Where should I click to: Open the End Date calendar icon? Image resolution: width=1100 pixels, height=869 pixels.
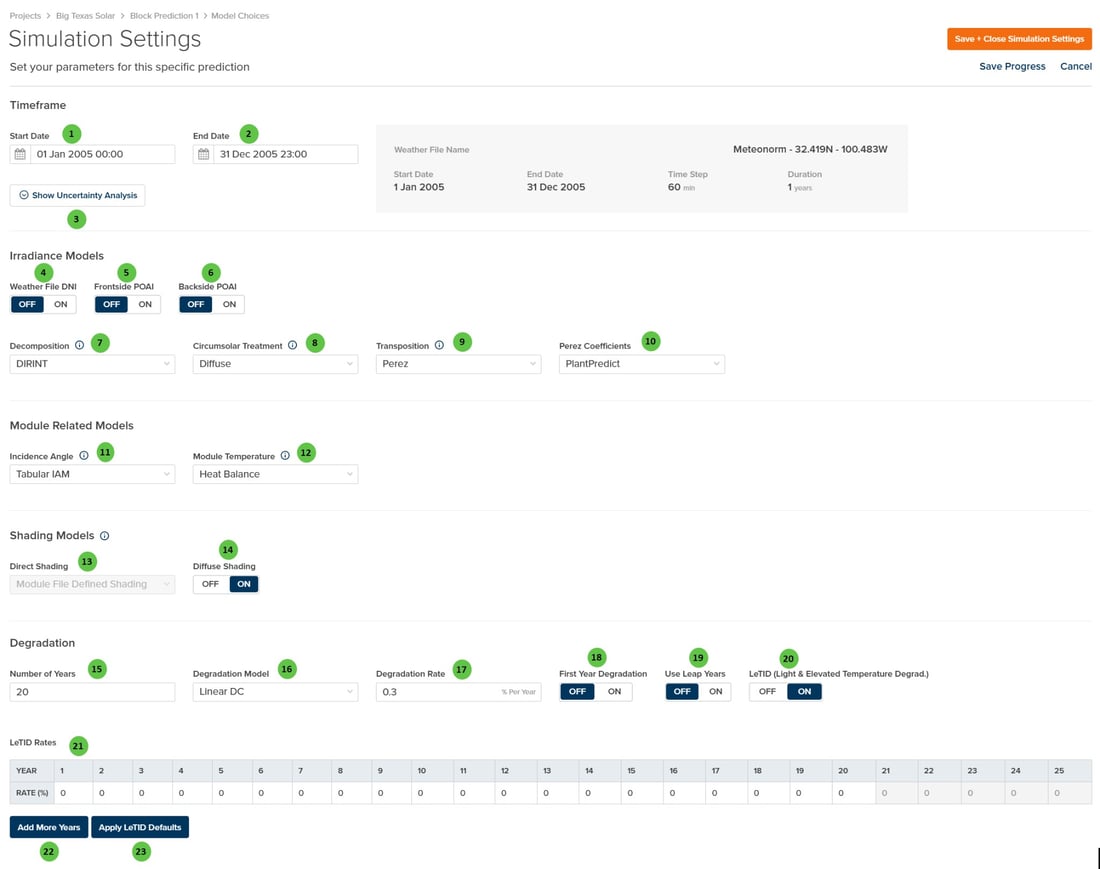coord(203,154)
